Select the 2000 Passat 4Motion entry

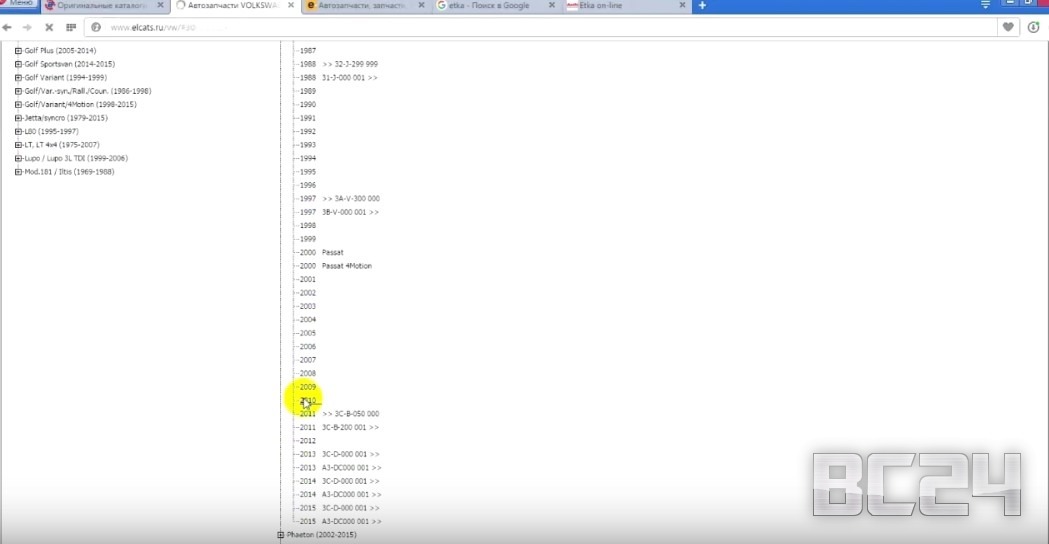point(346,266)
